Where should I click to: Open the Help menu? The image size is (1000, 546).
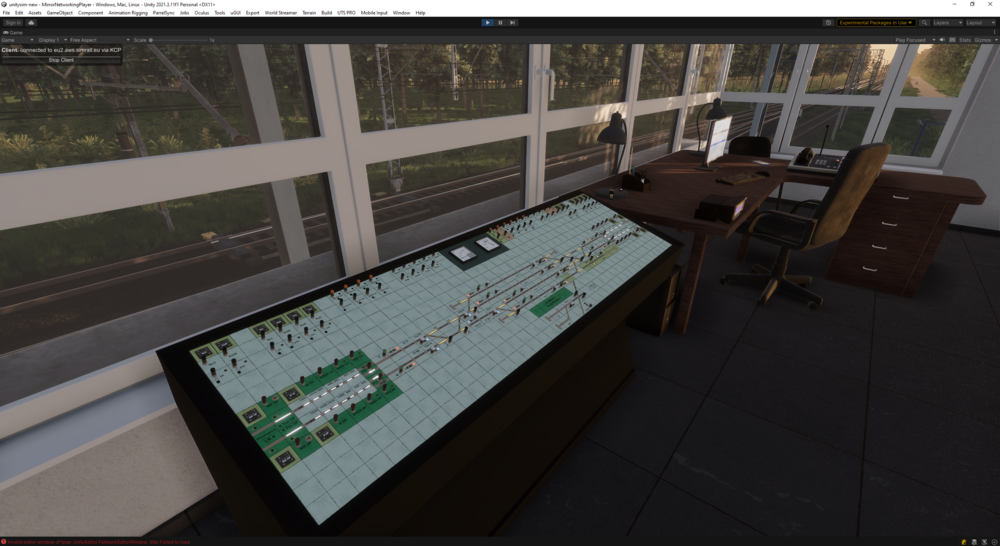click(420, 13)
